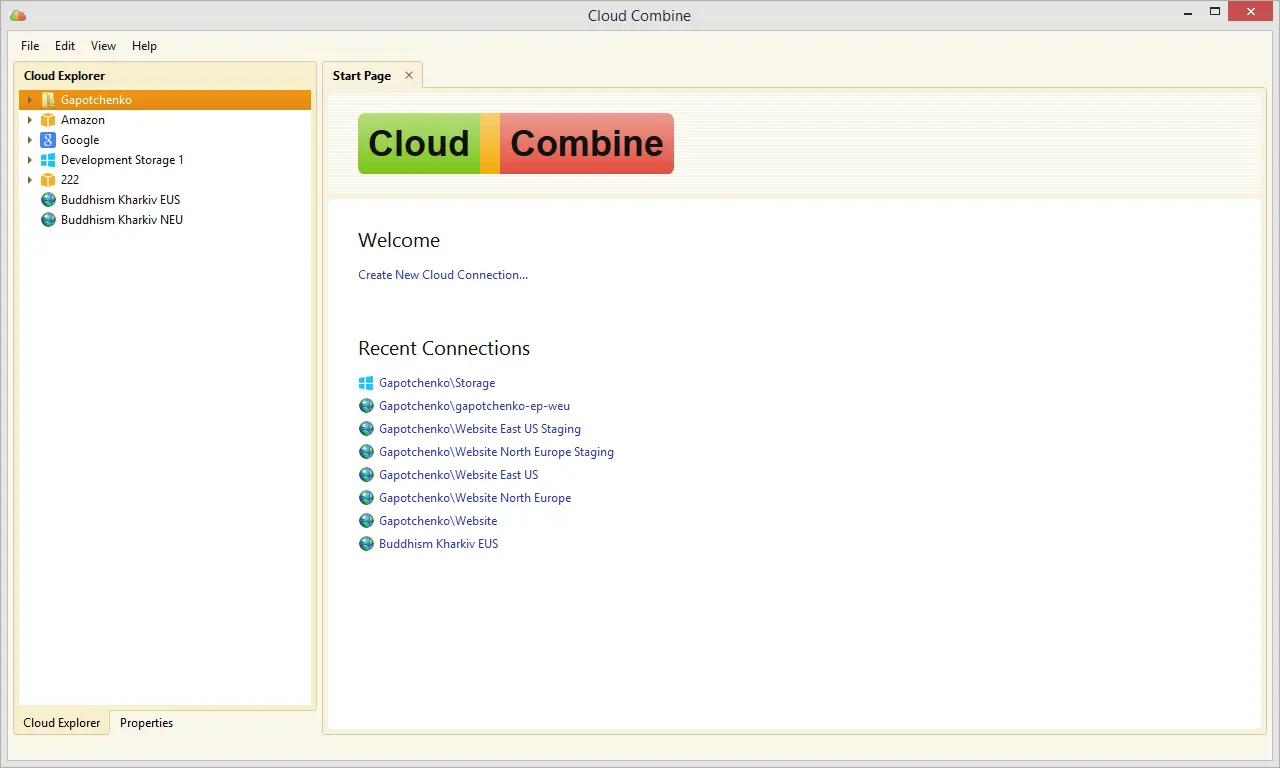Viewport: 1280px width, 768px height.
Task: Switch to the Properties tab
Action: coord(146,723)
